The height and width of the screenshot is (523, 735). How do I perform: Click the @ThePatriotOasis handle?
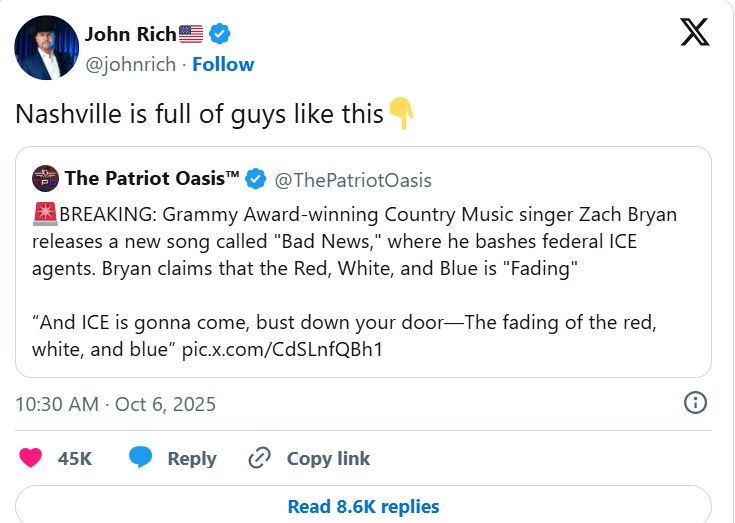tap(353, 180)
